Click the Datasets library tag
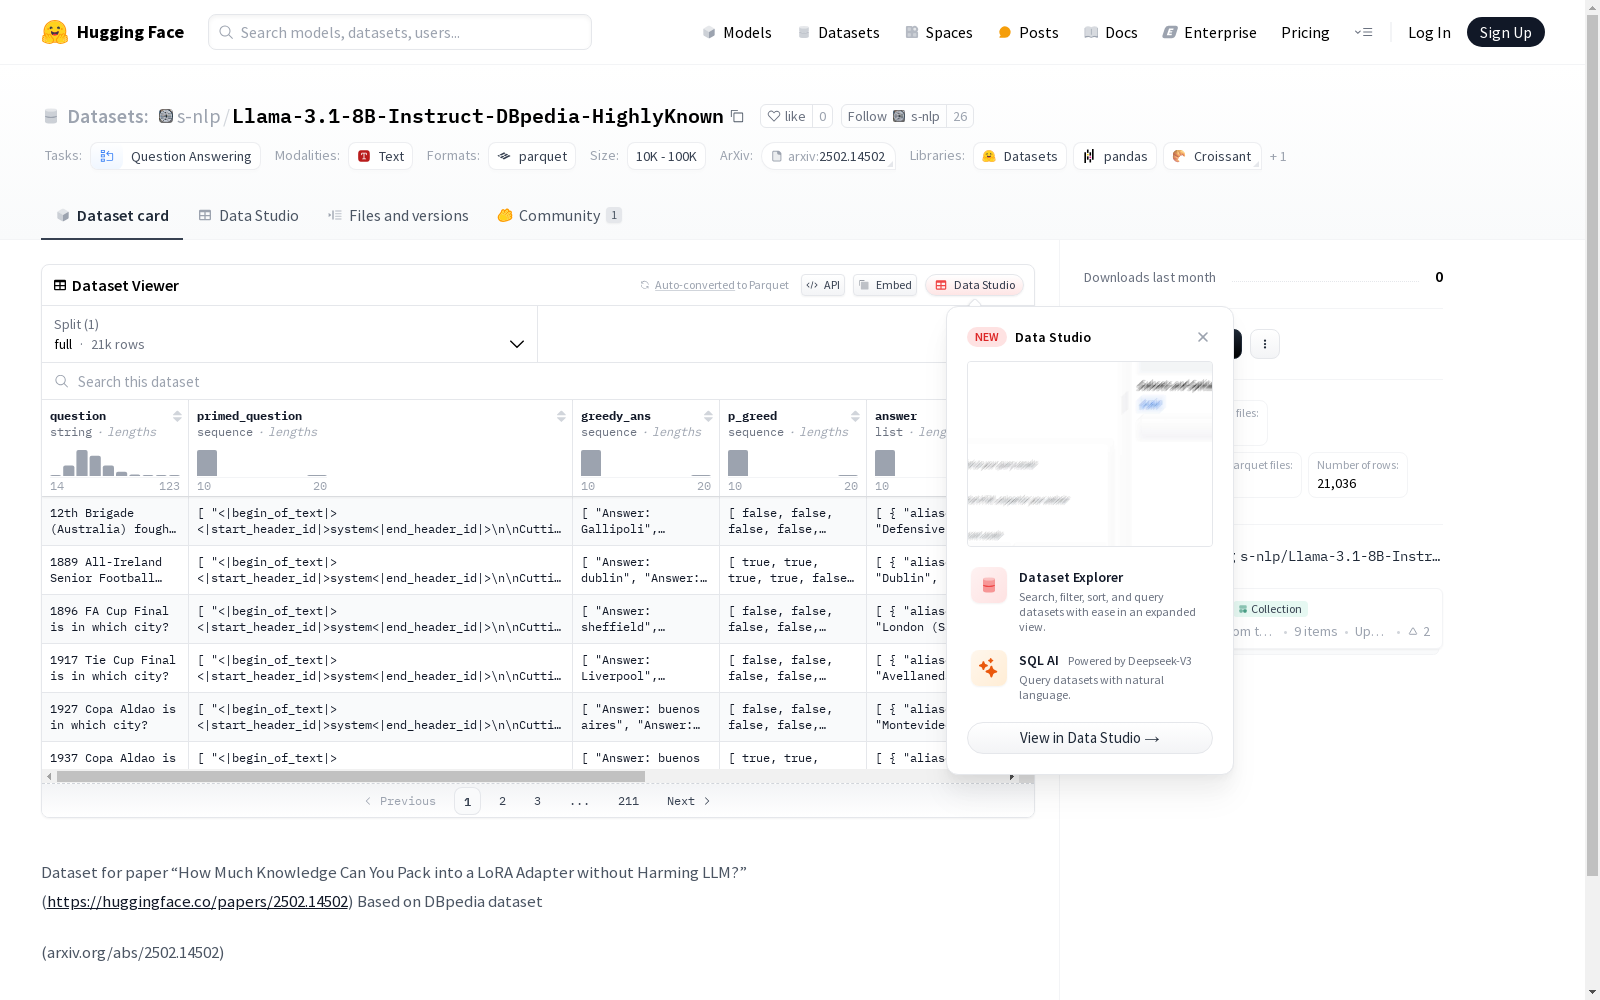 tap(1020, 156)
